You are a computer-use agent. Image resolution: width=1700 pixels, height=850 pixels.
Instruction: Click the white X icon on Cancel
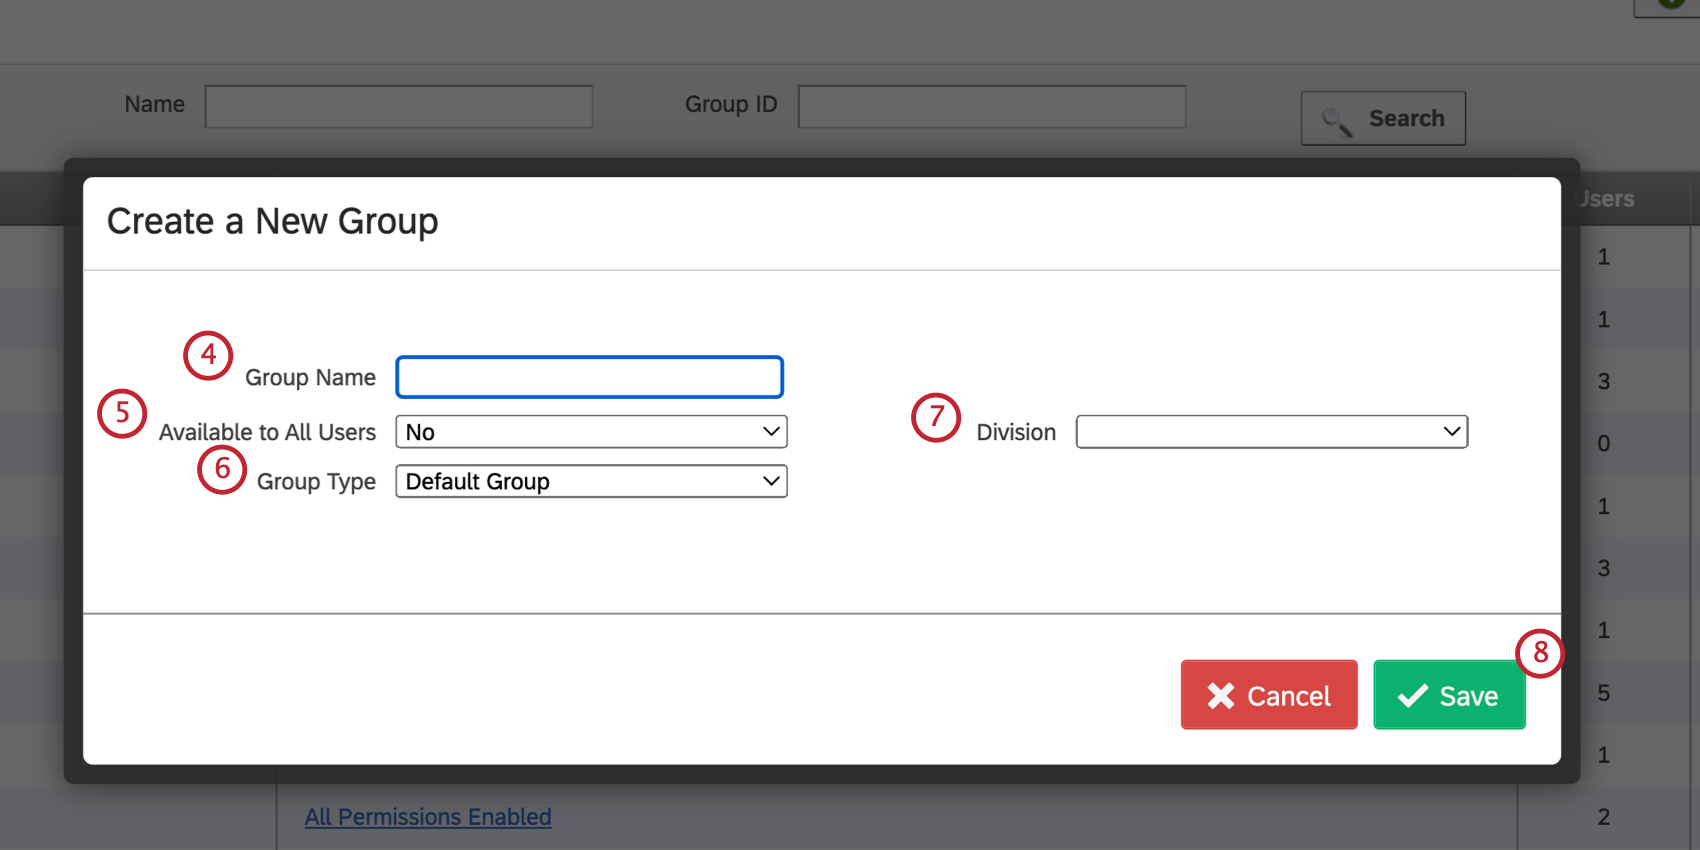1220,696
